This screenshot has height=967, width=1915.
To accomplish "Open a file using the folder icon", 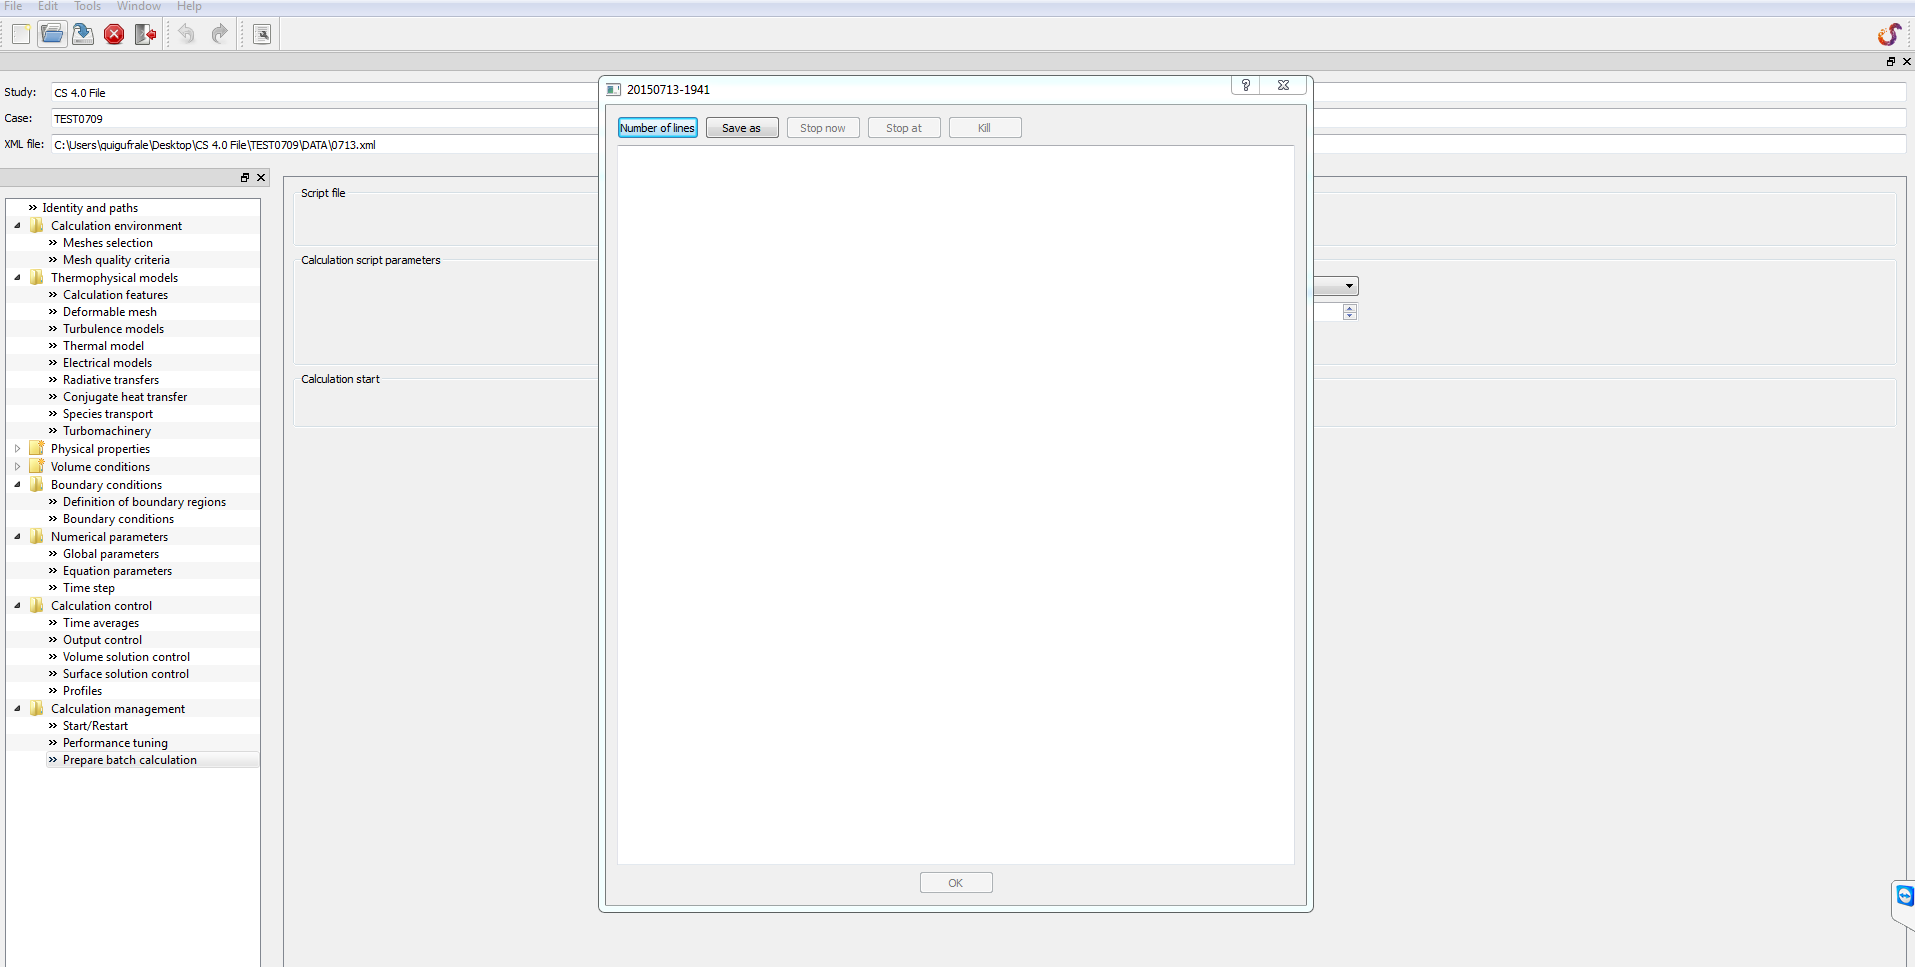I will 52,35.
